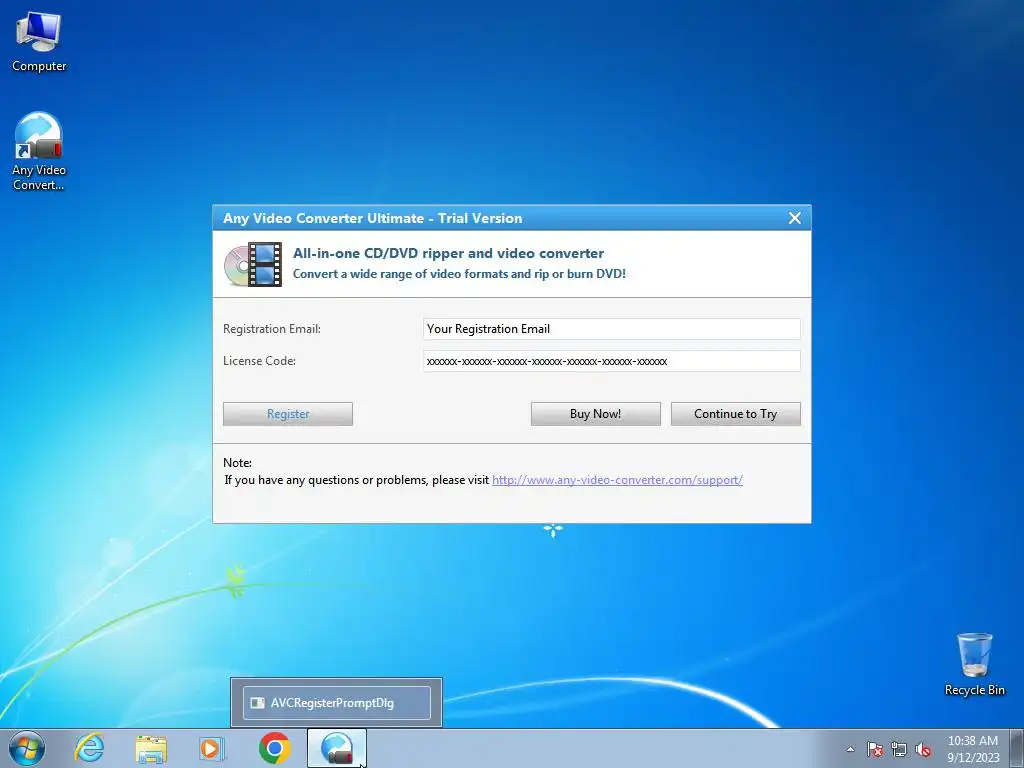
Task: Open the Windows Start menu orb
Action: pos(27,748)
